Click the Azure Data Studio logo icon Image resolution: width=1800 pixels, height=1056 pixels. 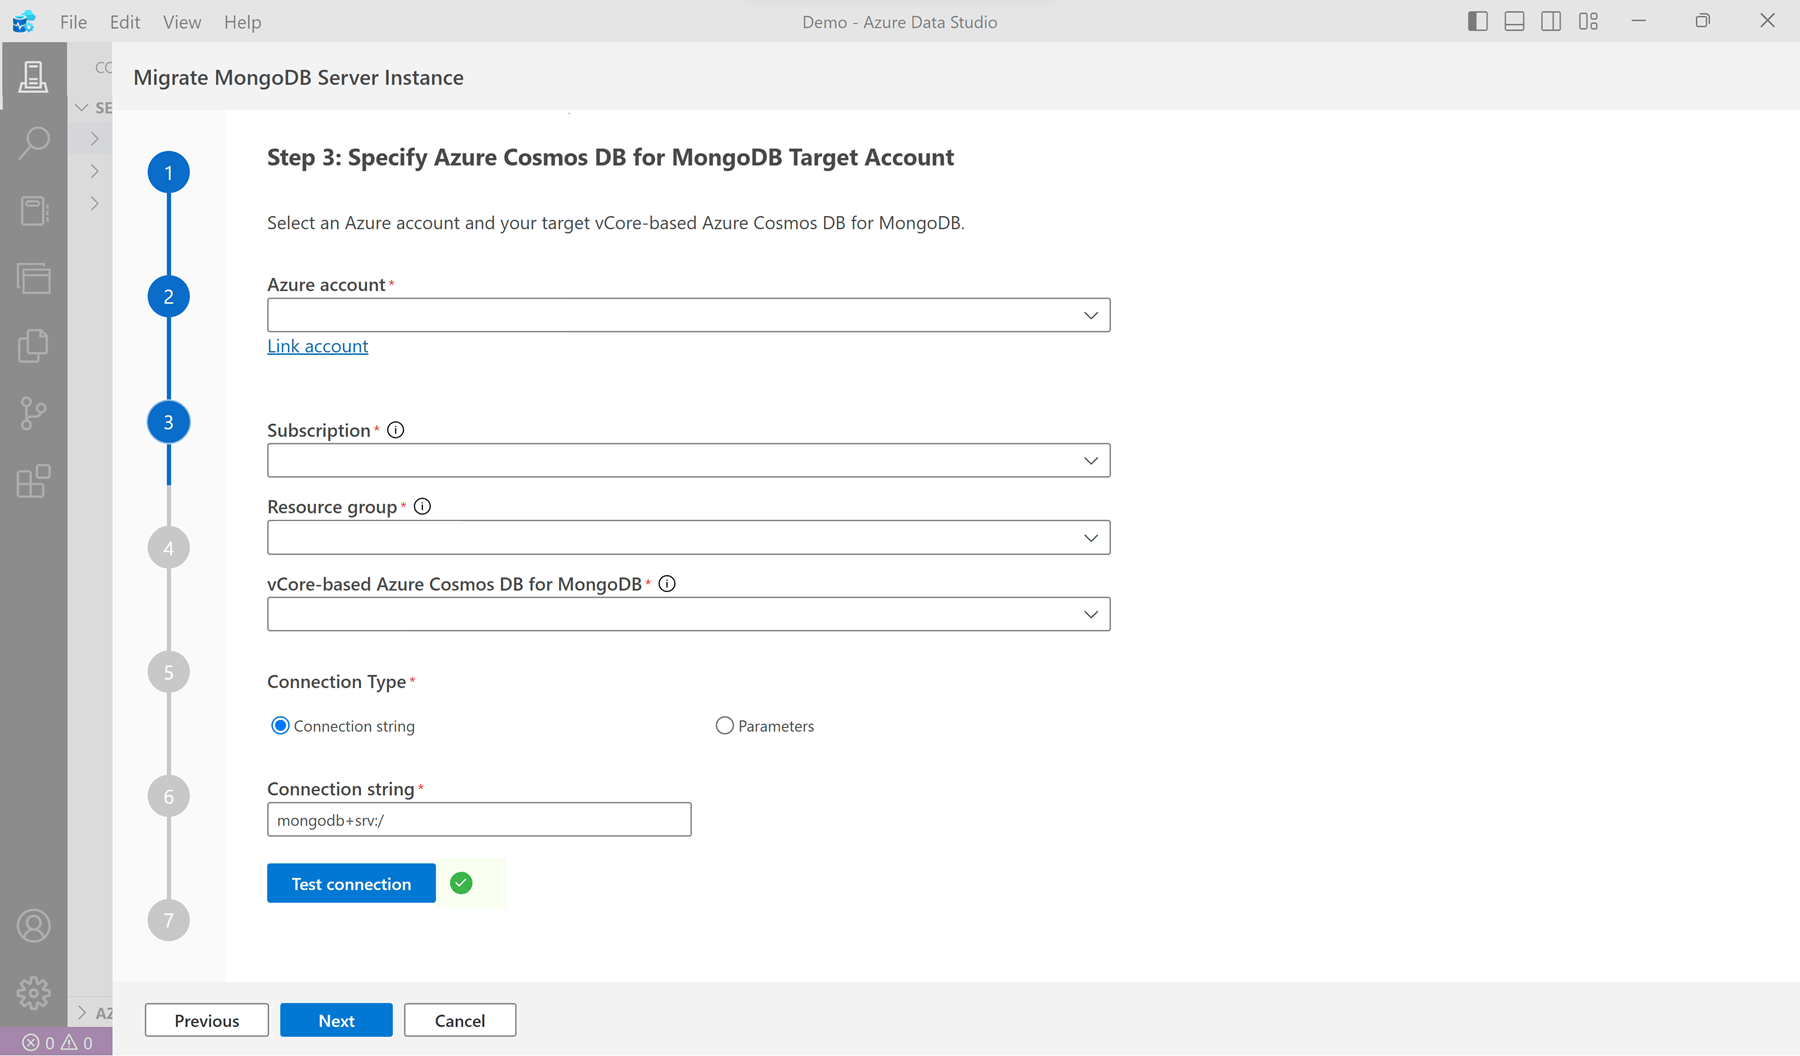click(x=24, y=21)
